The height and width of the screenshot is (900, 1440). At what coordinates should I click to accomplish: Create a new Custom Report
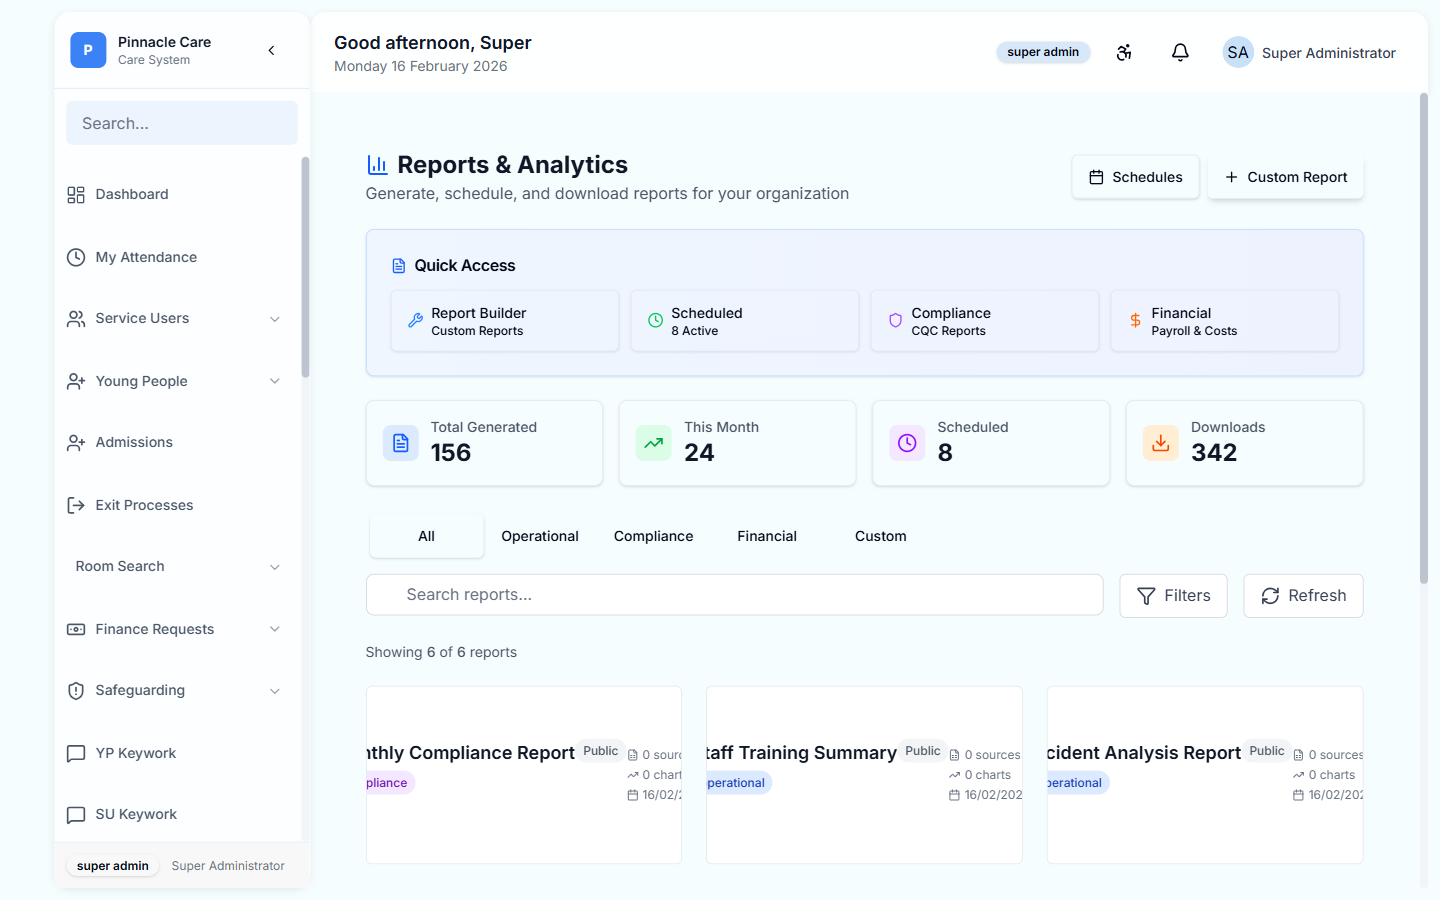pyautogui.click(x=1285, y=176)
